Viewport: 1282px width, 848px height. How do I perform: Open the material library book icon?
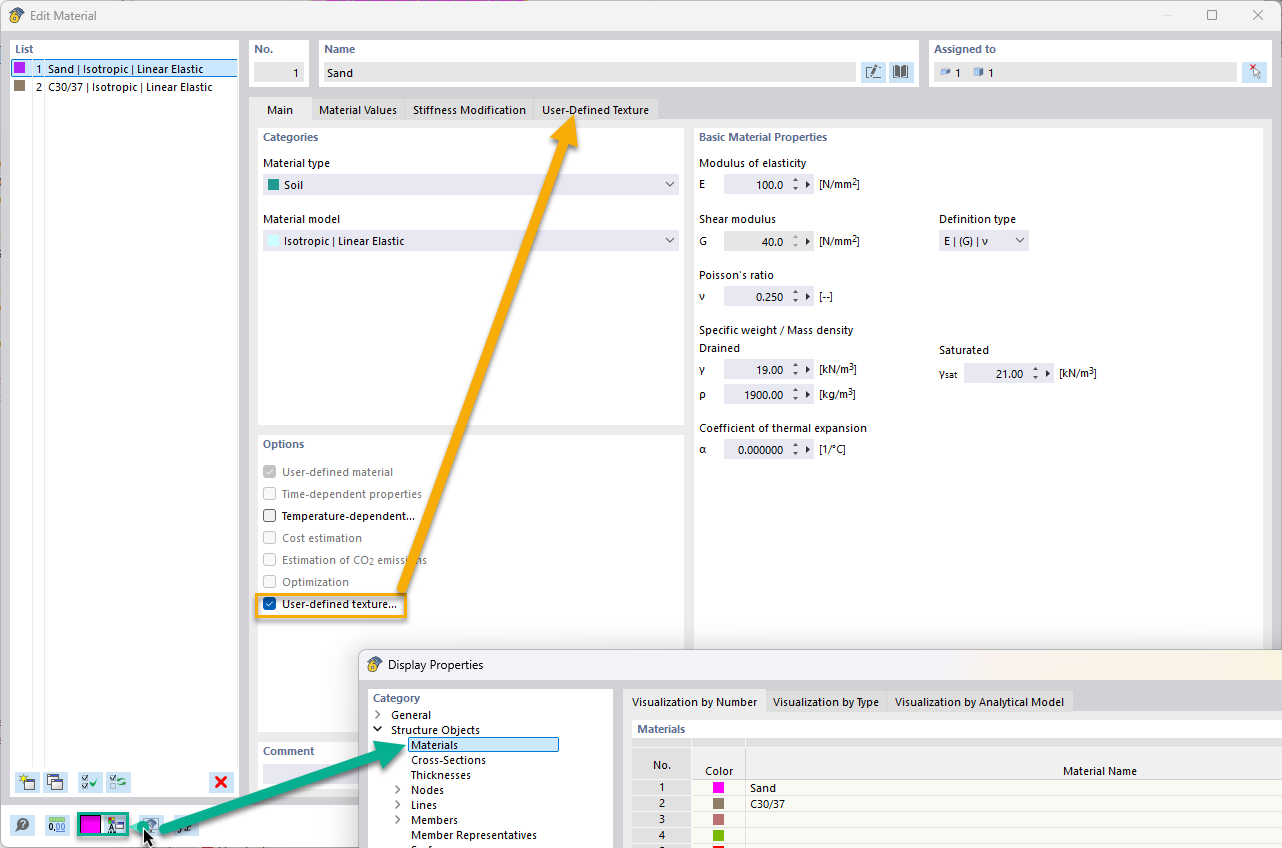point(901,72)
